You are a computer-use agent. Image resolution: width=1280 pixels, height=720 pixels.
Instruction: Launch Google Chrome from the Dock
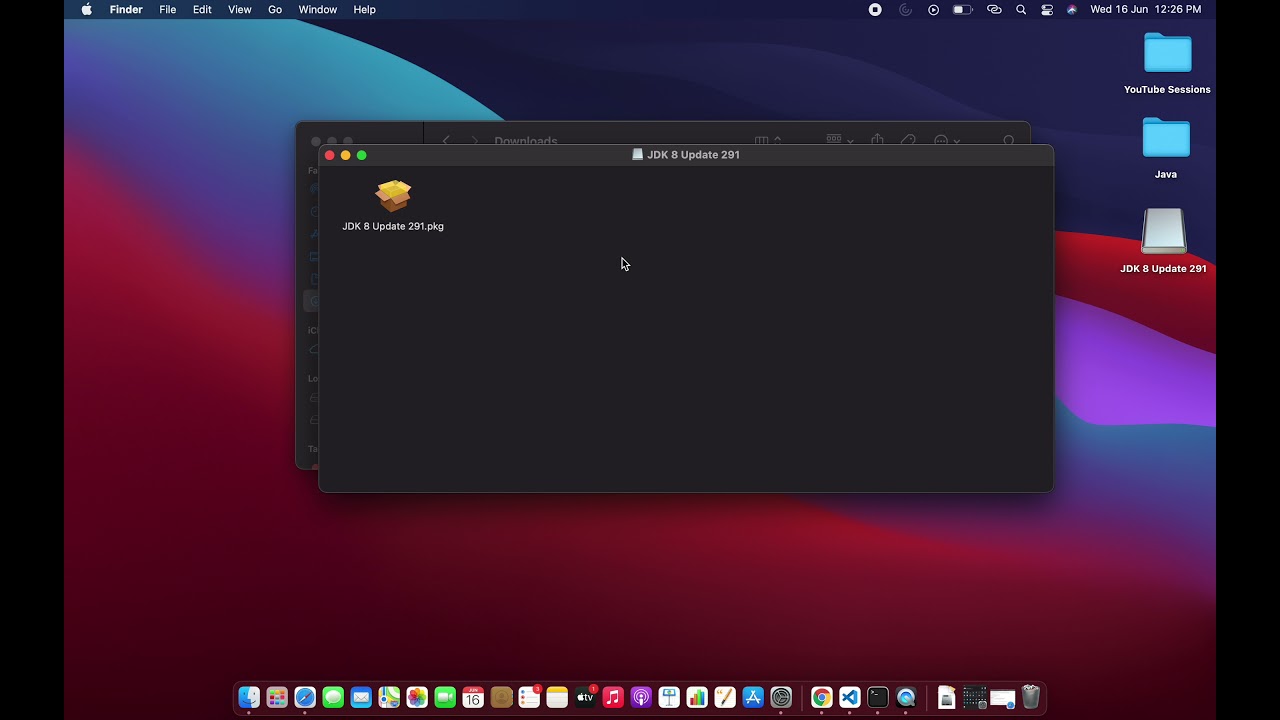(821, 697)
